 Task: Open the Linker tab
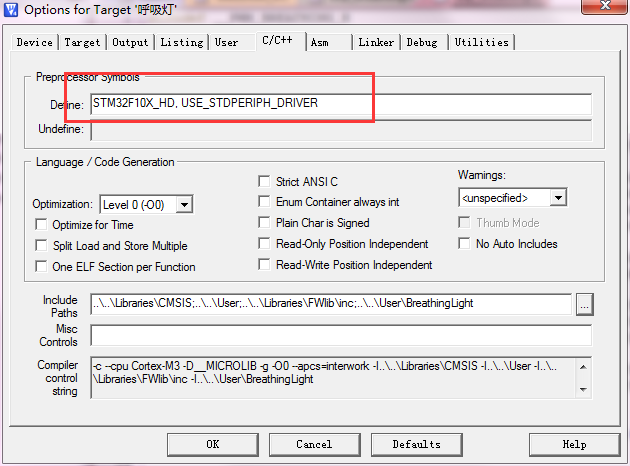(376, 42)
